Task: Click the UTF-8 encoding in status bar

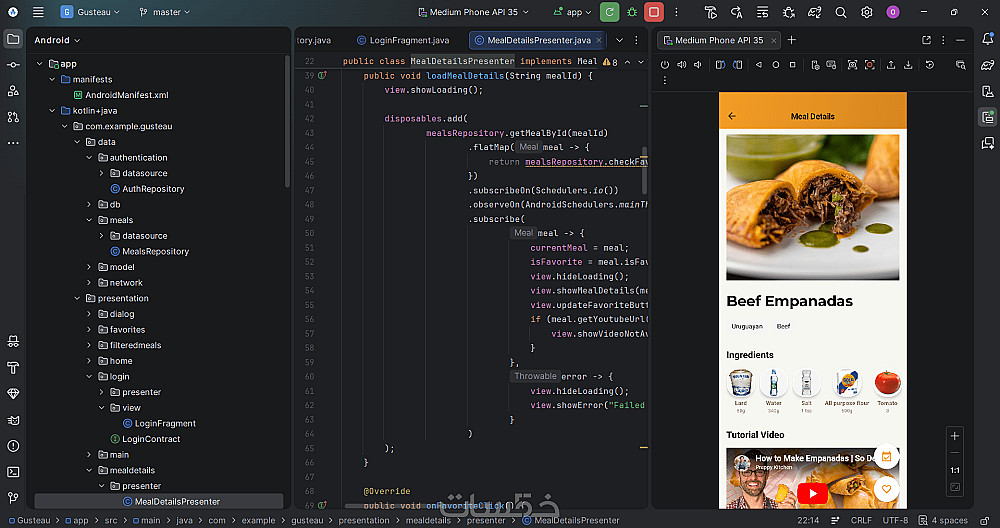Action: point(894,520)
